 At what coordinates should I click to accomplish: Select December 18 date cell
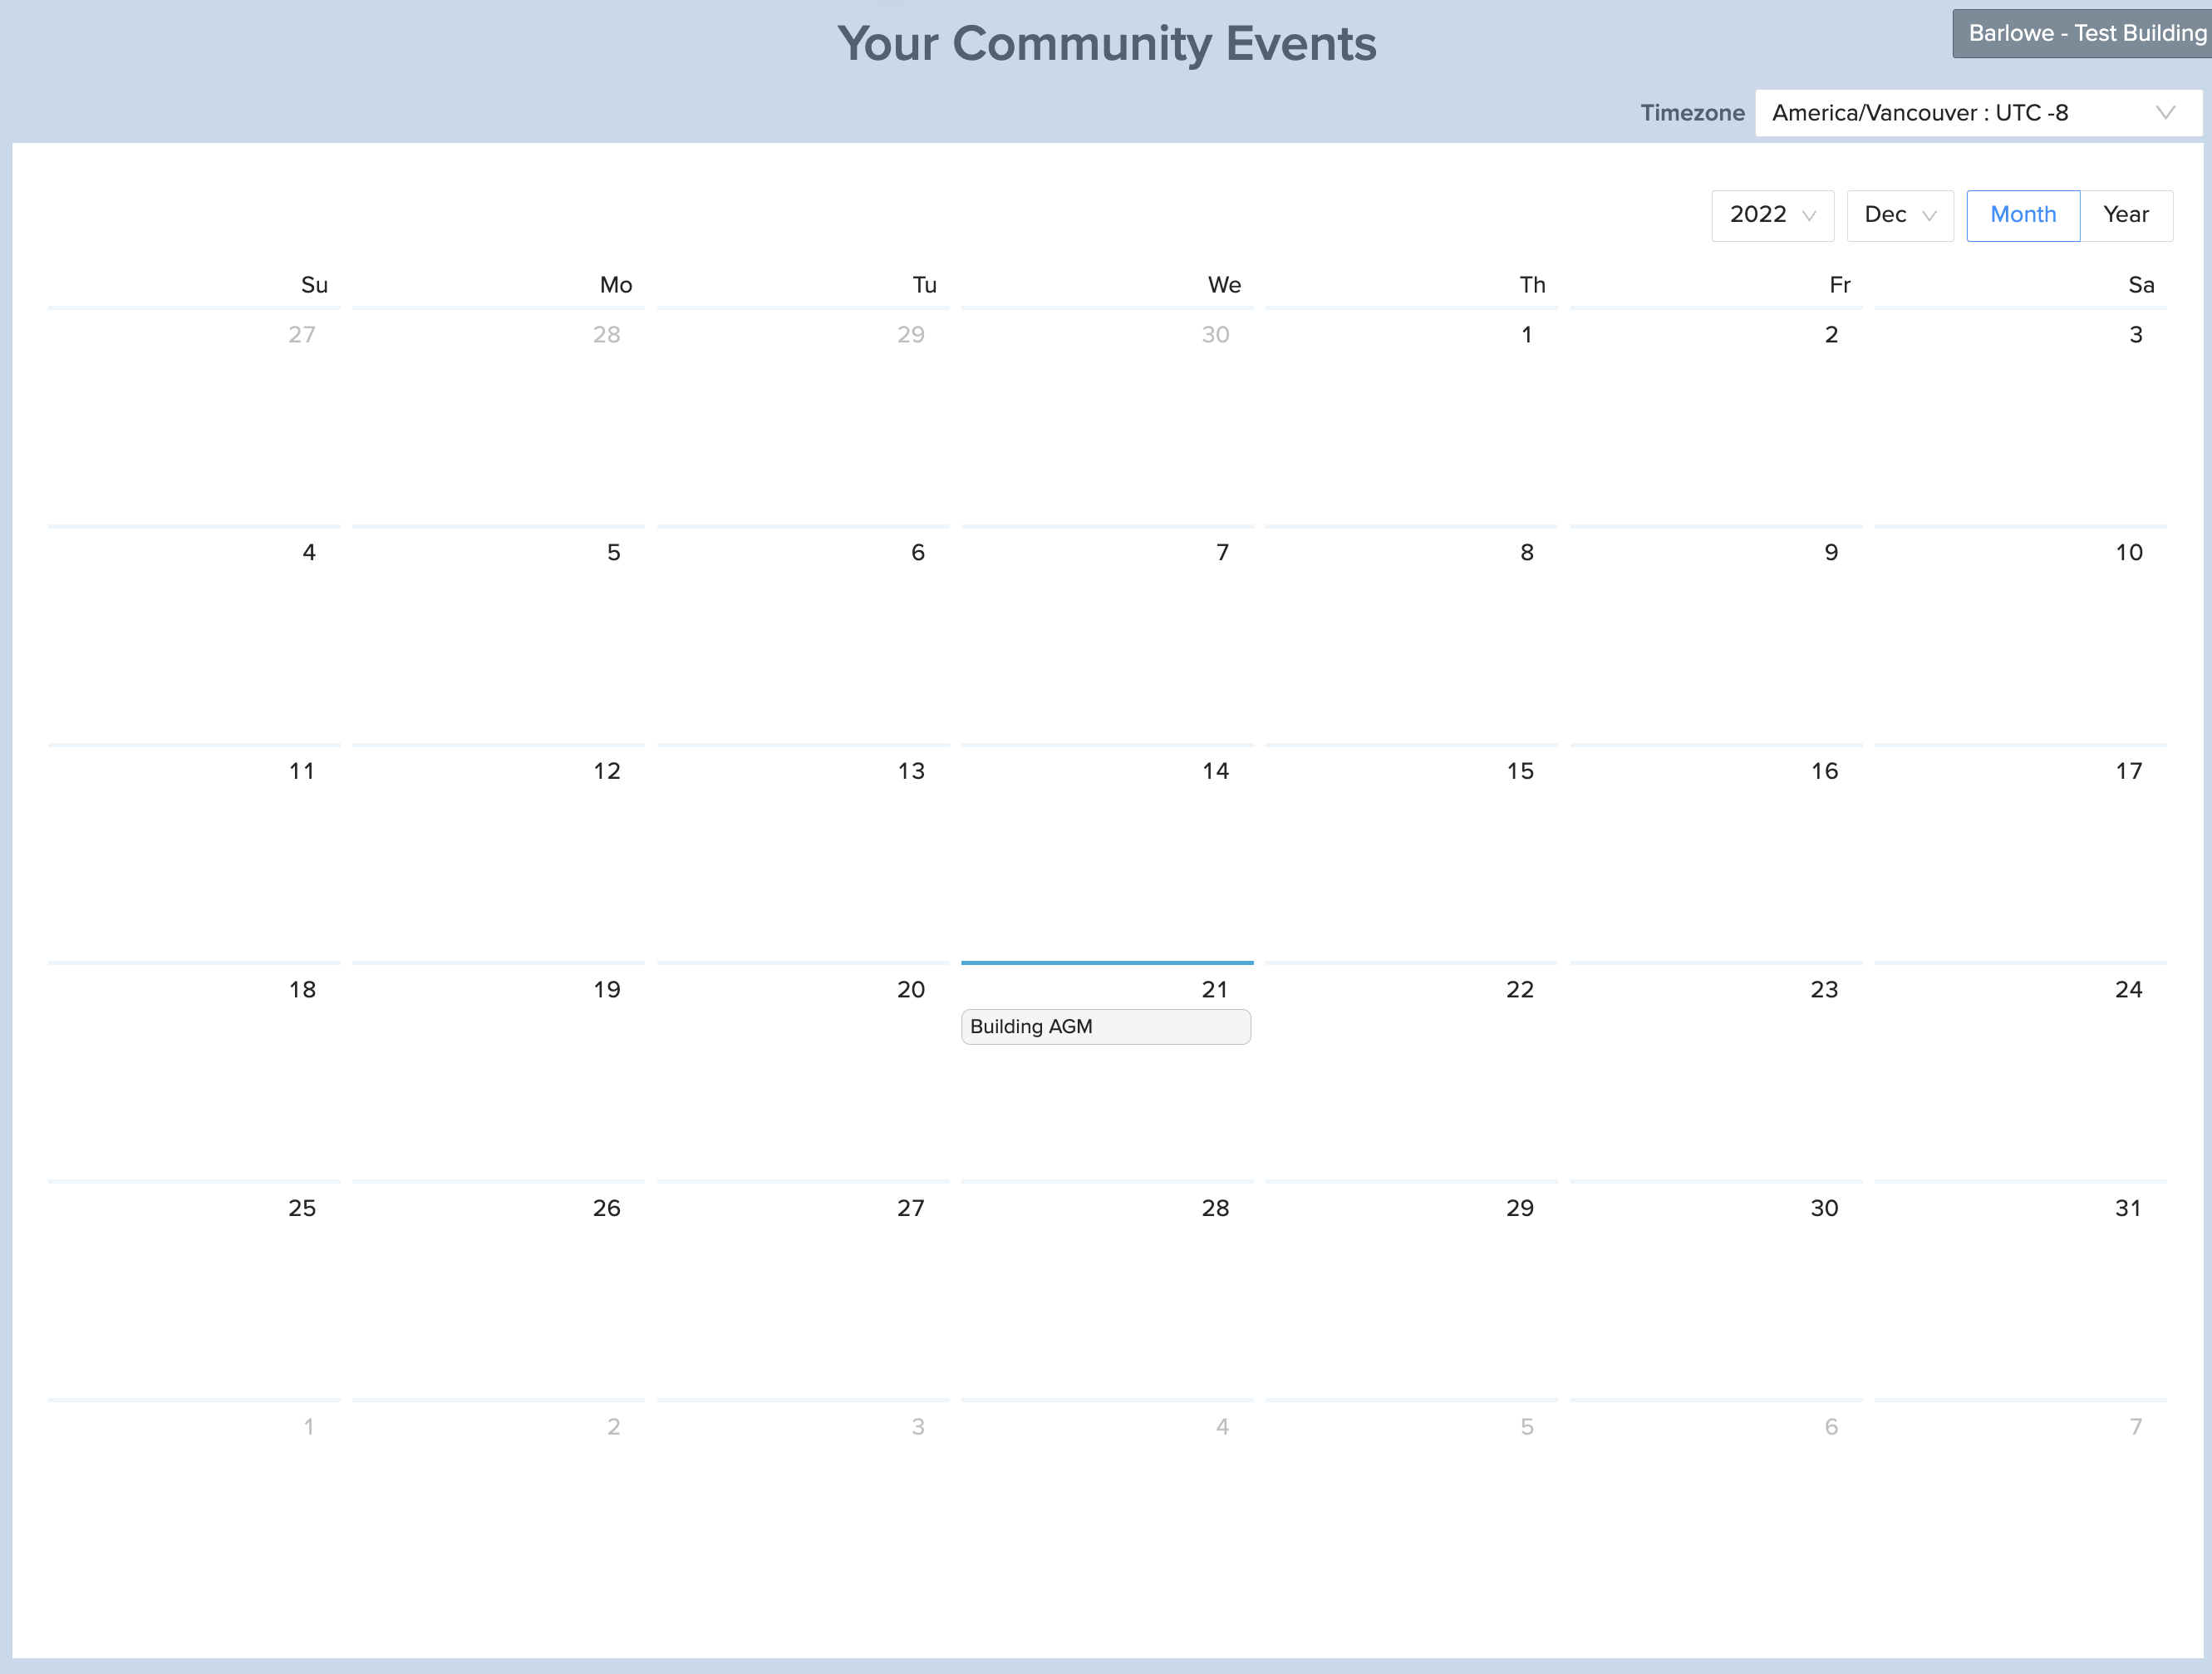[194, 1070]
